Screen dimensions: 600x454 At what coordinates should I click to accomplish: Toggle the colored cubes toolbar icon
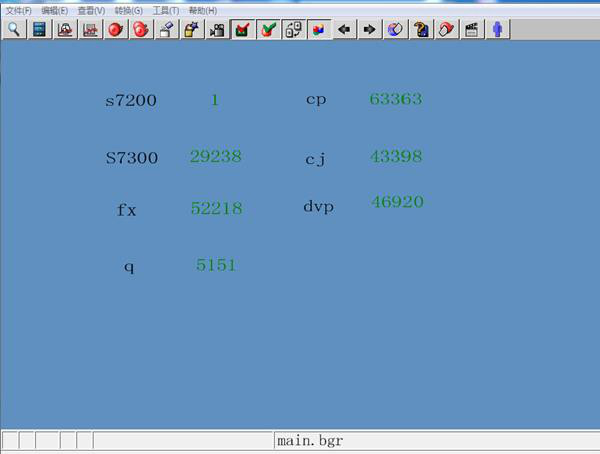point(319,29)
